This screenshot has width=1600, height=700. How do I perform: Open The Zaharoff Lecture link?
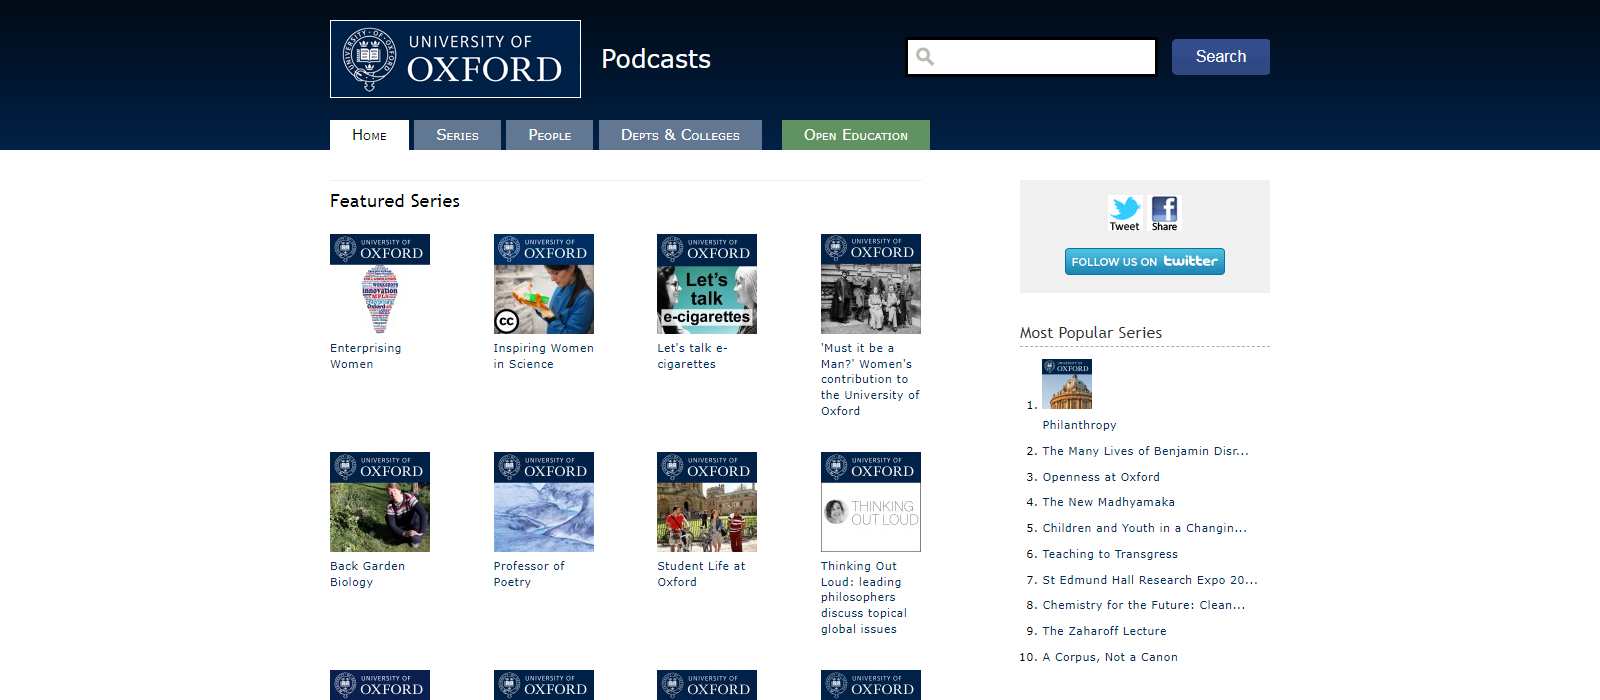pos(1104,631)
